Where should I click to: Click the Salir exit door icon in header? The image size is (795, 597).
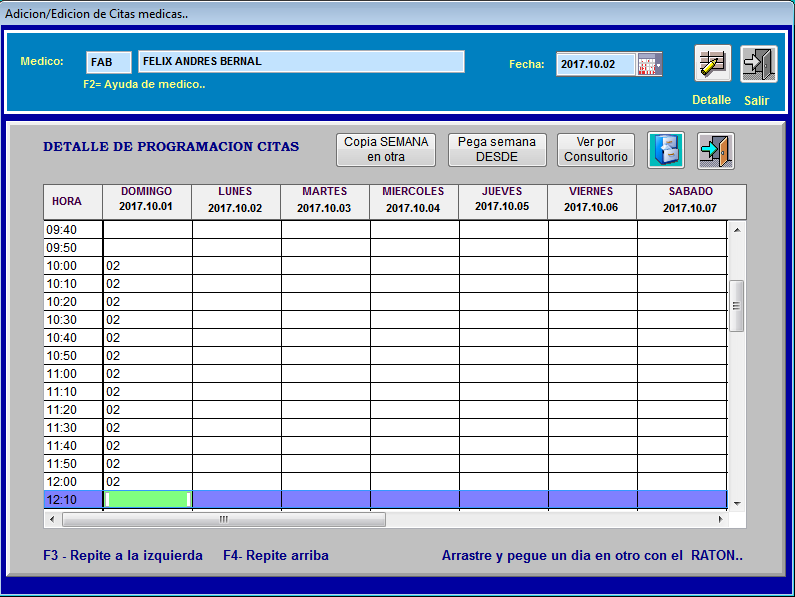point(758,63)
